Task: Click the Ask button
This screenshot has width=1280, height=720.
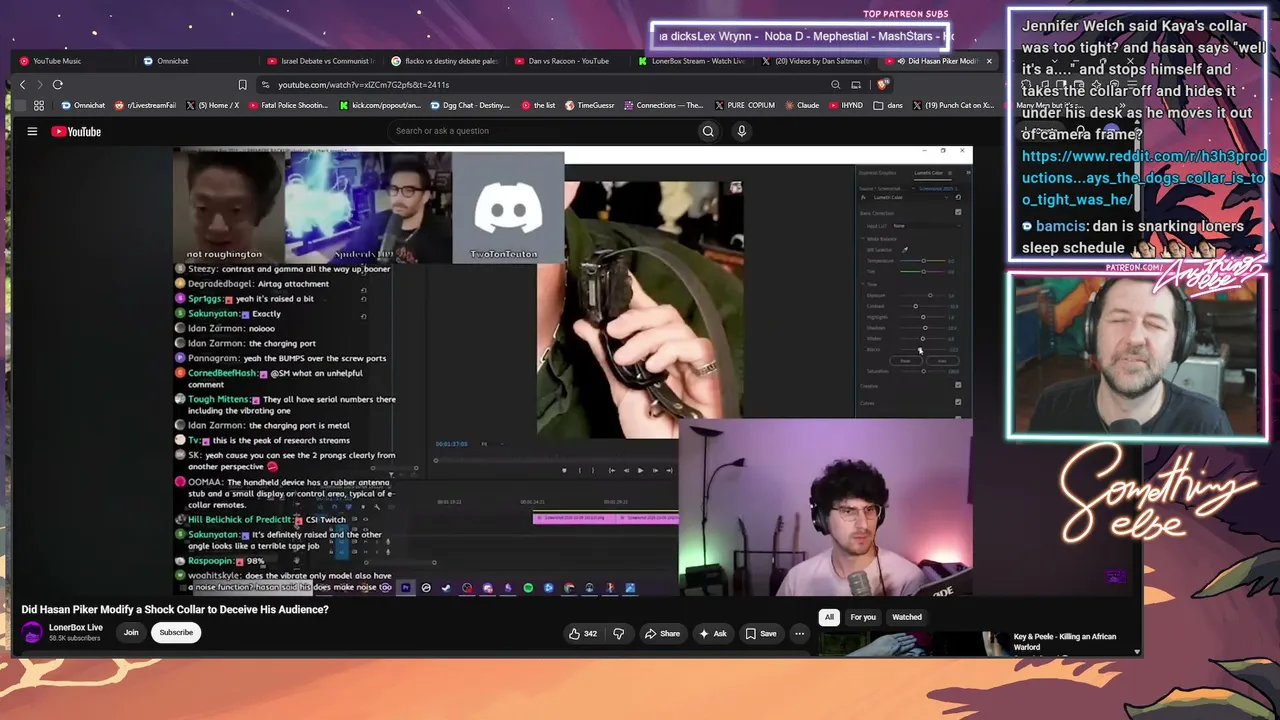Action: pyautogui.click(x=713, y=633)
